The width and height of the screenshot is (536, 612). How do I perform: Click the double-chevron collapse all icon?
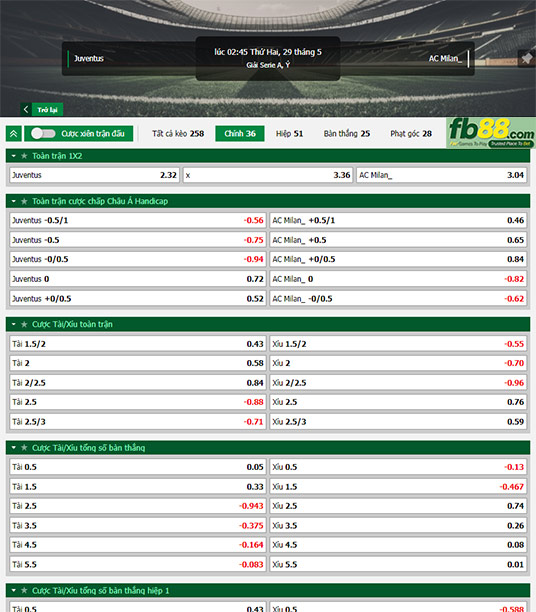click(x=14, y=134)
